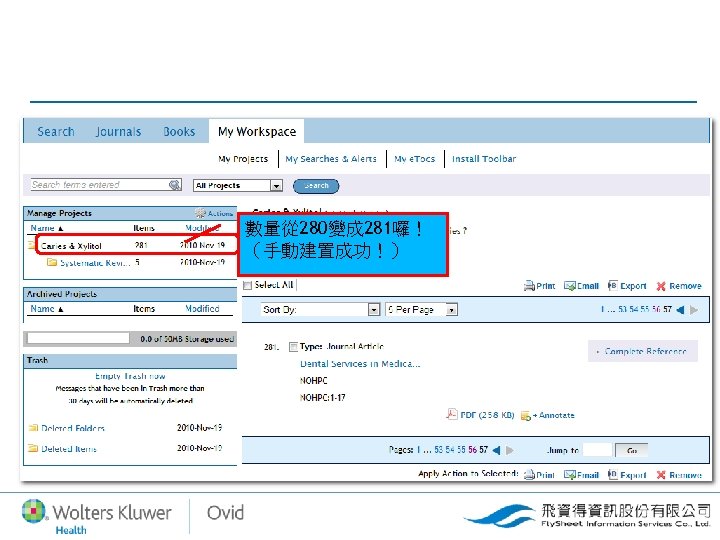Sort Archived Projects by Name
Viewport: 720px width, 540px height.
(46, 309)
